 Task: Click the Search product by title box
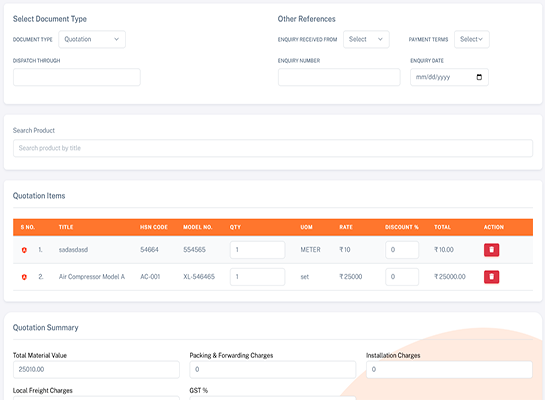pos(272,148)
